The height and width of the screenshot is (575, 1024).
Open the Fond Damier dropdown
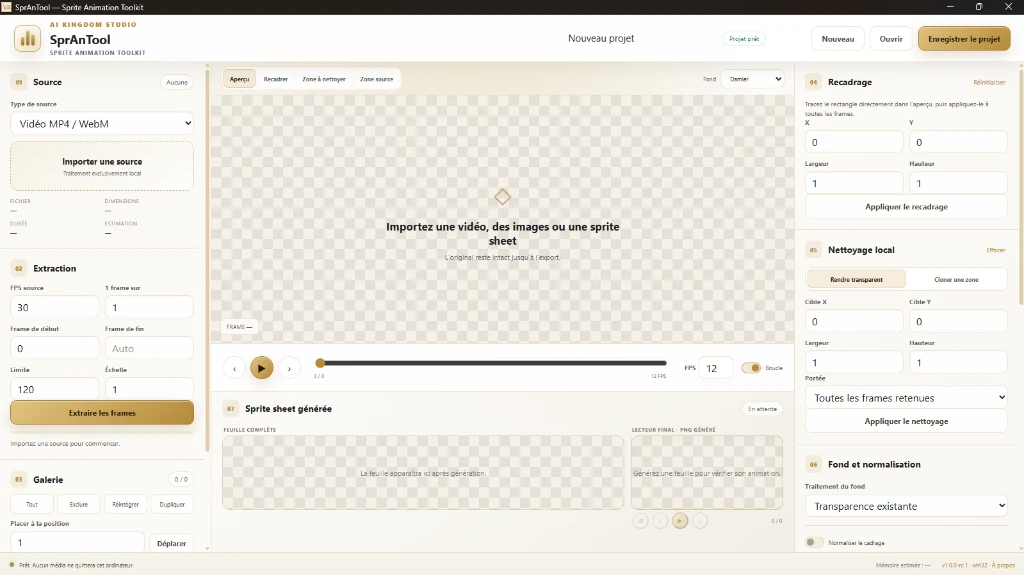pyautogui.click(x=754, y=79)
